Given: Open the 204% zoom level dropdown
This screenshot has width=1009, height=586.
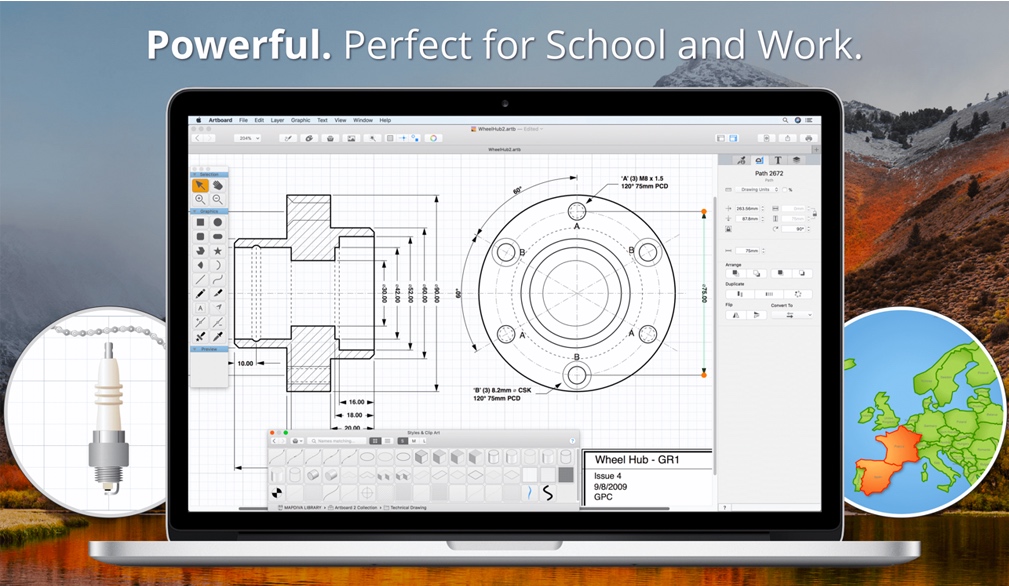Looking at the screenshot, I should click(247, 138).
